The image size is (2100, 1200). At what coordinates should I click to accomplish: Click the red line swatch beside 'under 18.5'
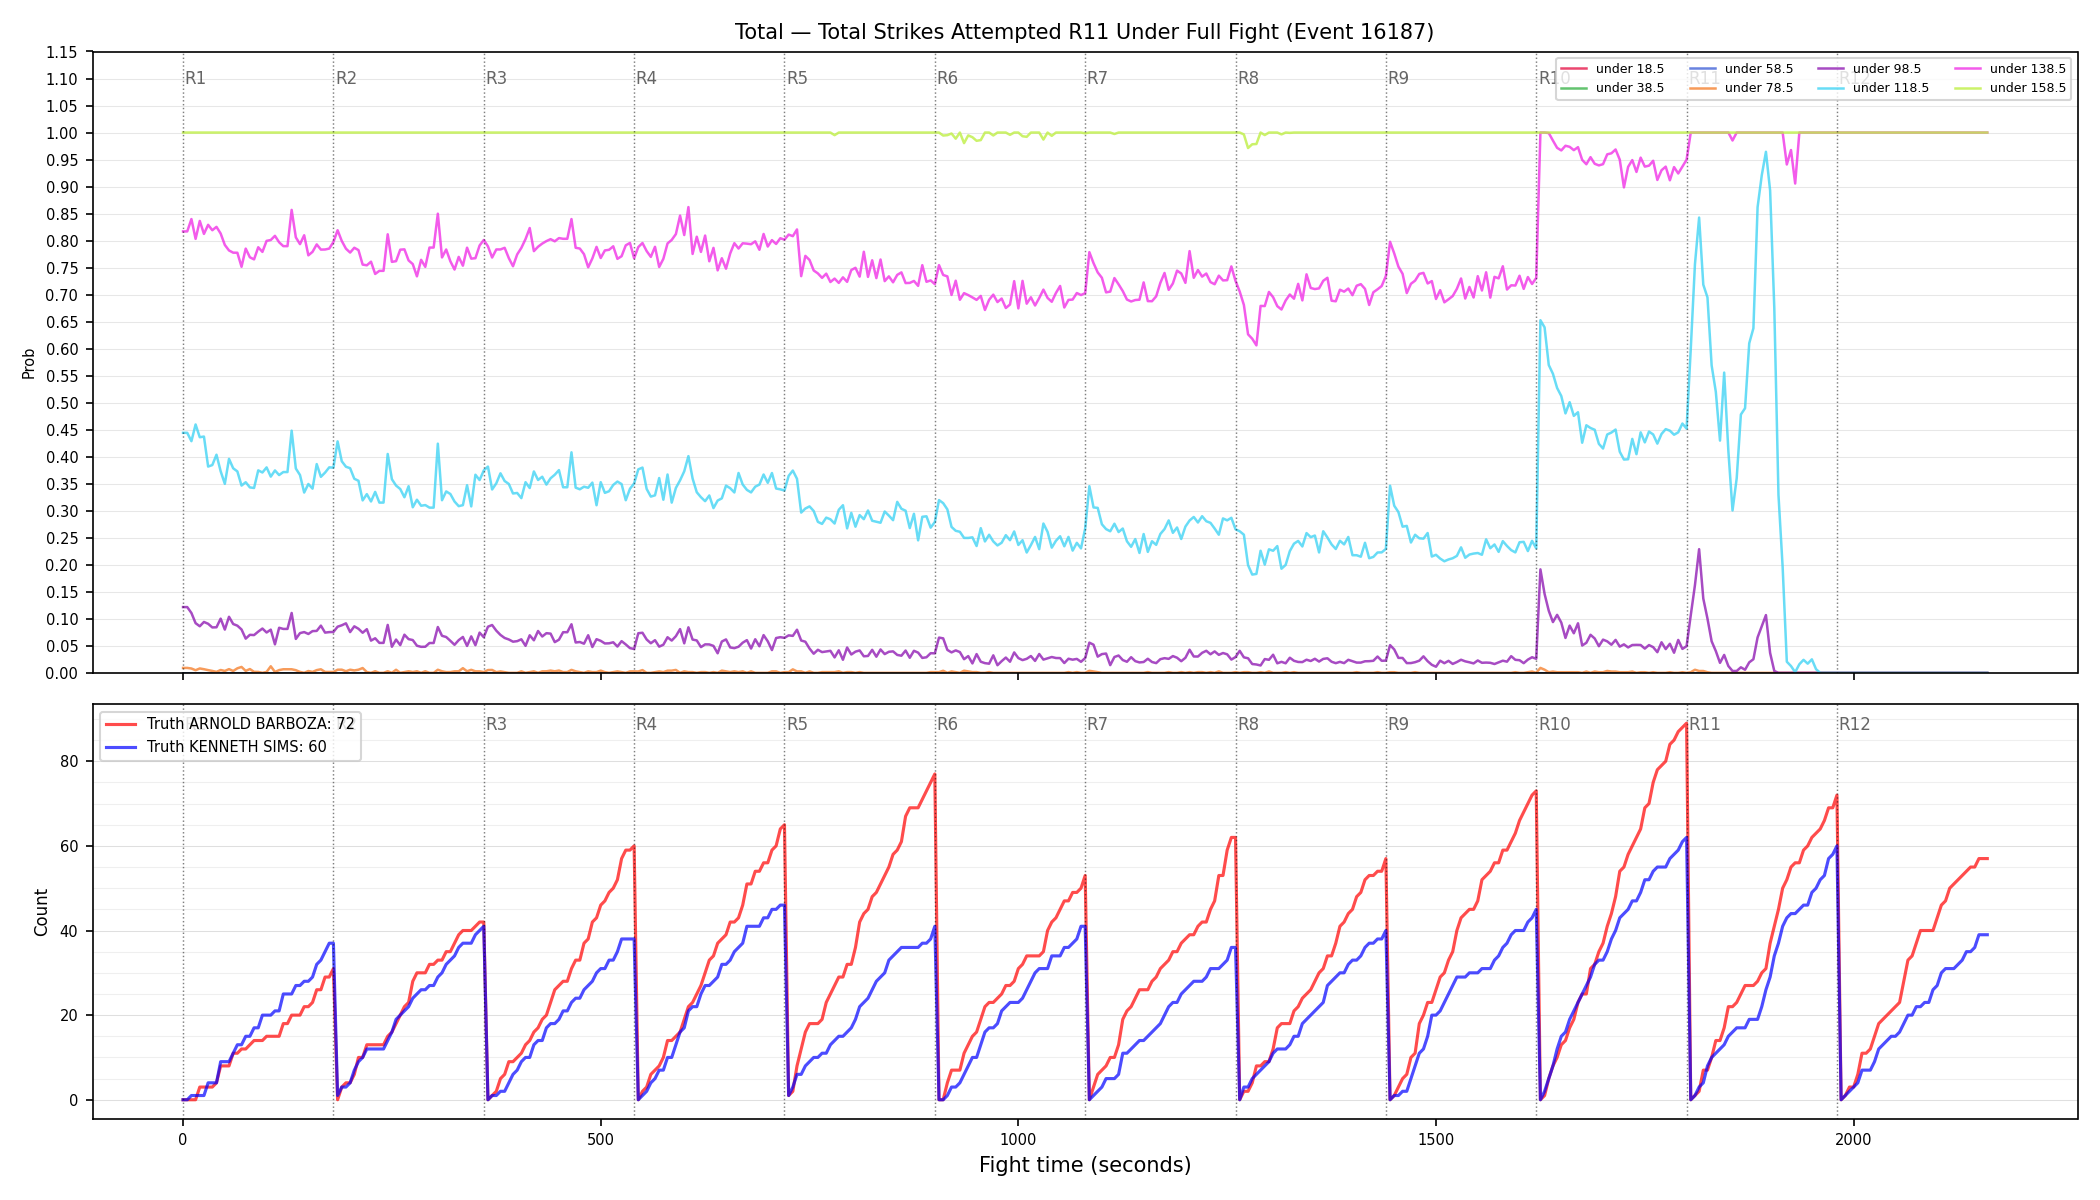tap(1574, 69)
